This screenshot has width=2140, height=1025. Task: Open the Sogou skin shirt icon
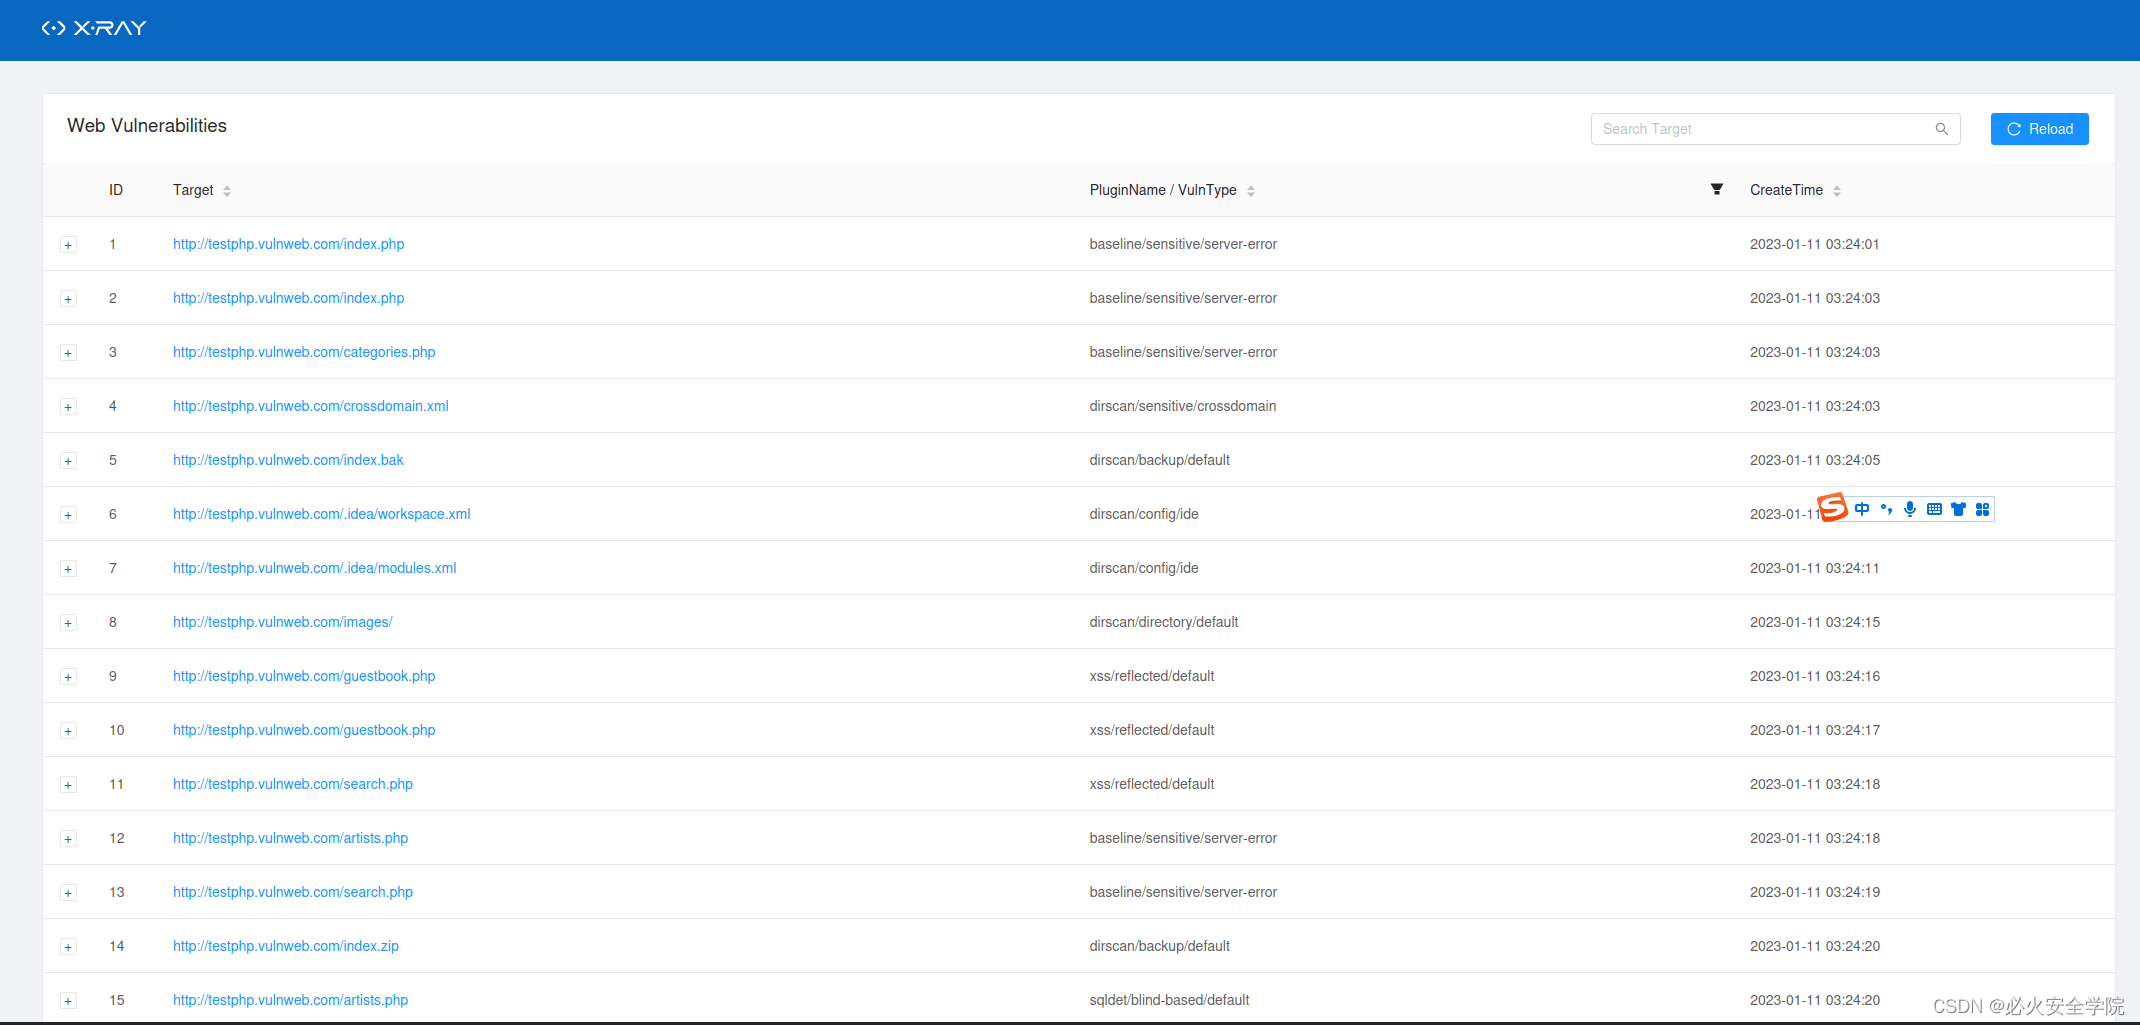pos(1958,509)
